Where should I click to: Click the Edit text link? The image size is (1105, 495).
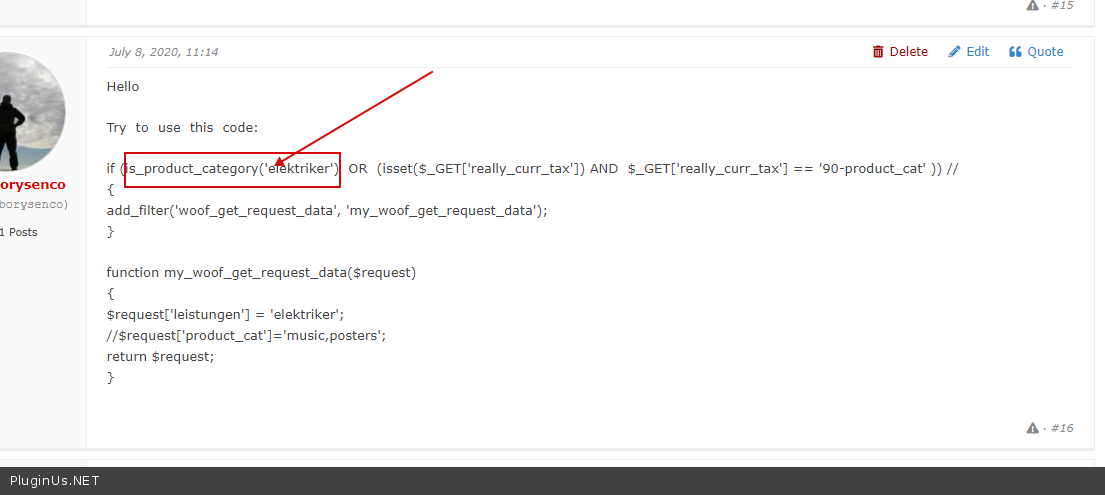(x=977, y=52)
